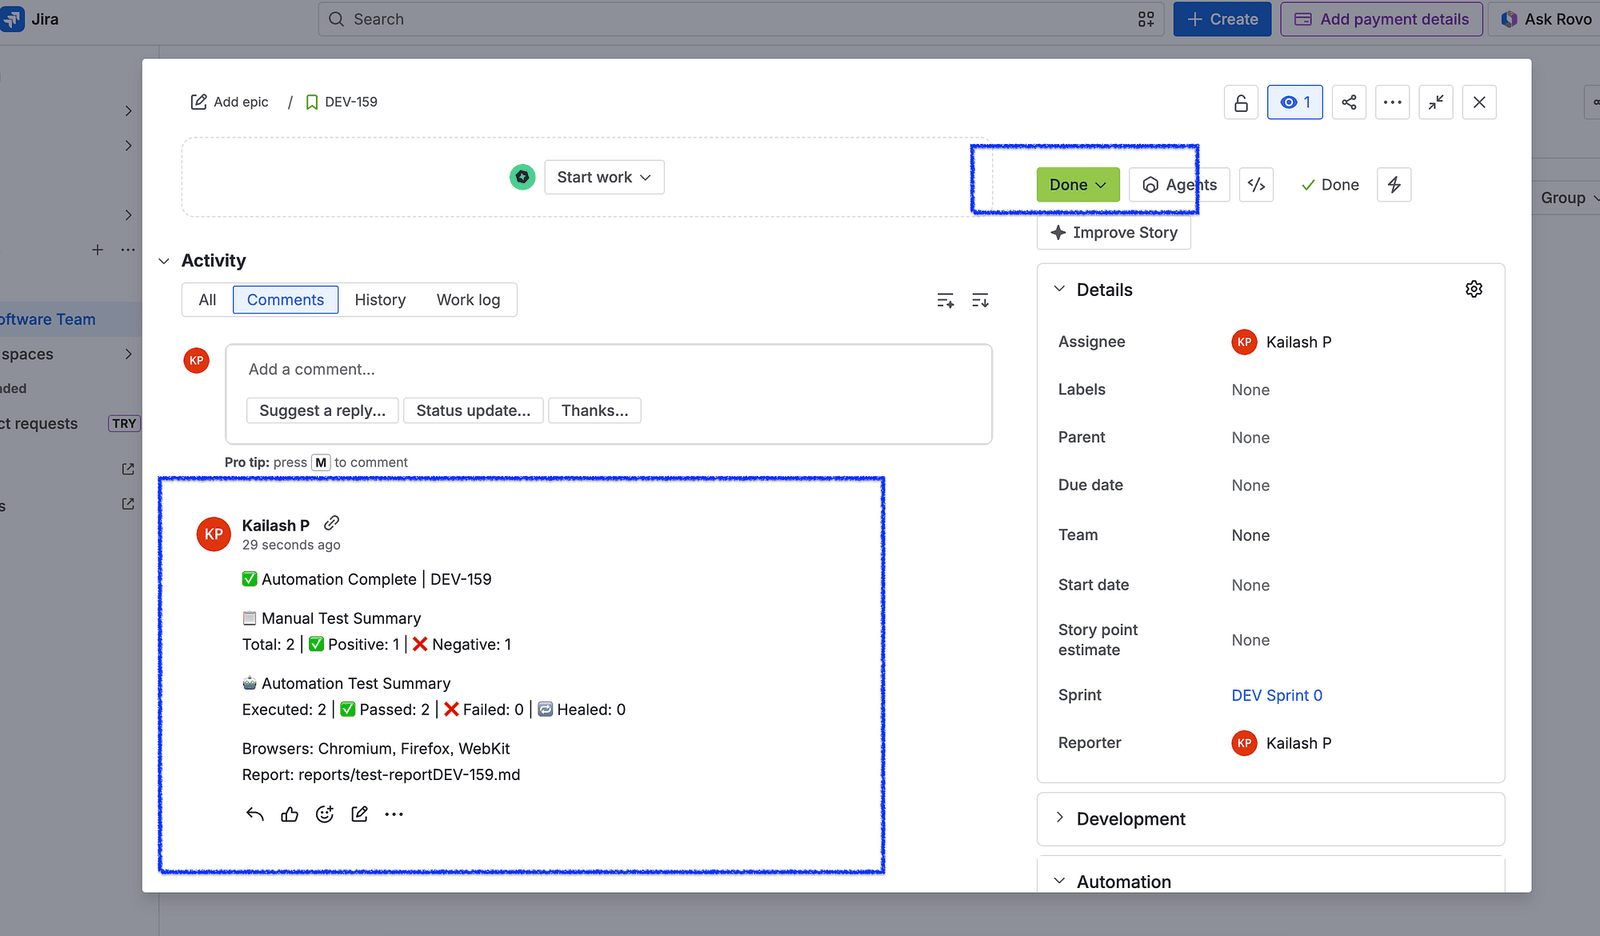Click the Agents button
This screenshot has height=936, width=1600.
(1180, 185)
